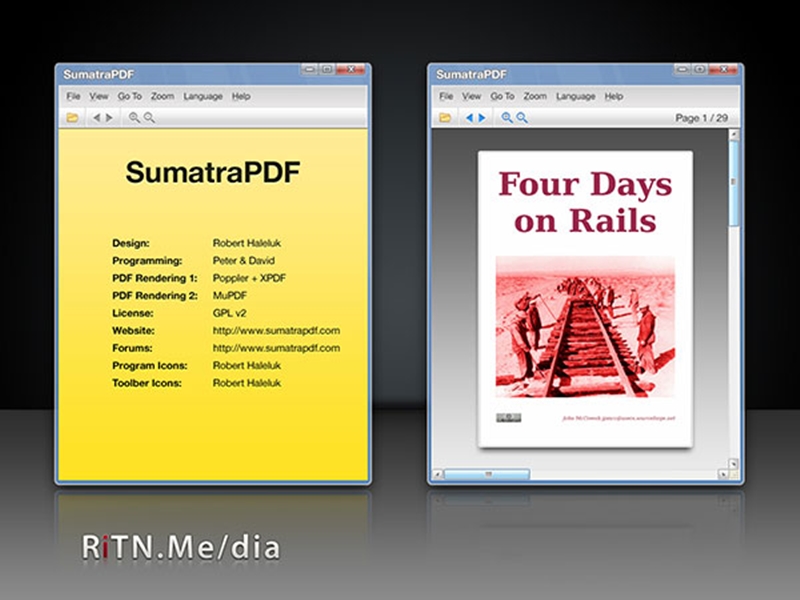Viewport: 800px width, 600px height.
Task: Click the horizontal scrollbar thumb in the right window
Action: (x=487, y=474)
